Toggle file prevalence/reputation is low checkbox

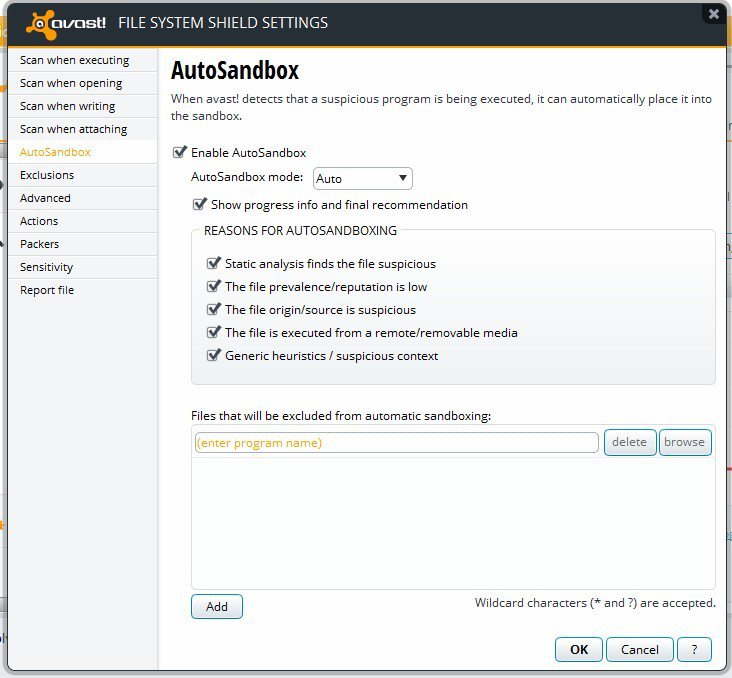(x=214, y=286)
